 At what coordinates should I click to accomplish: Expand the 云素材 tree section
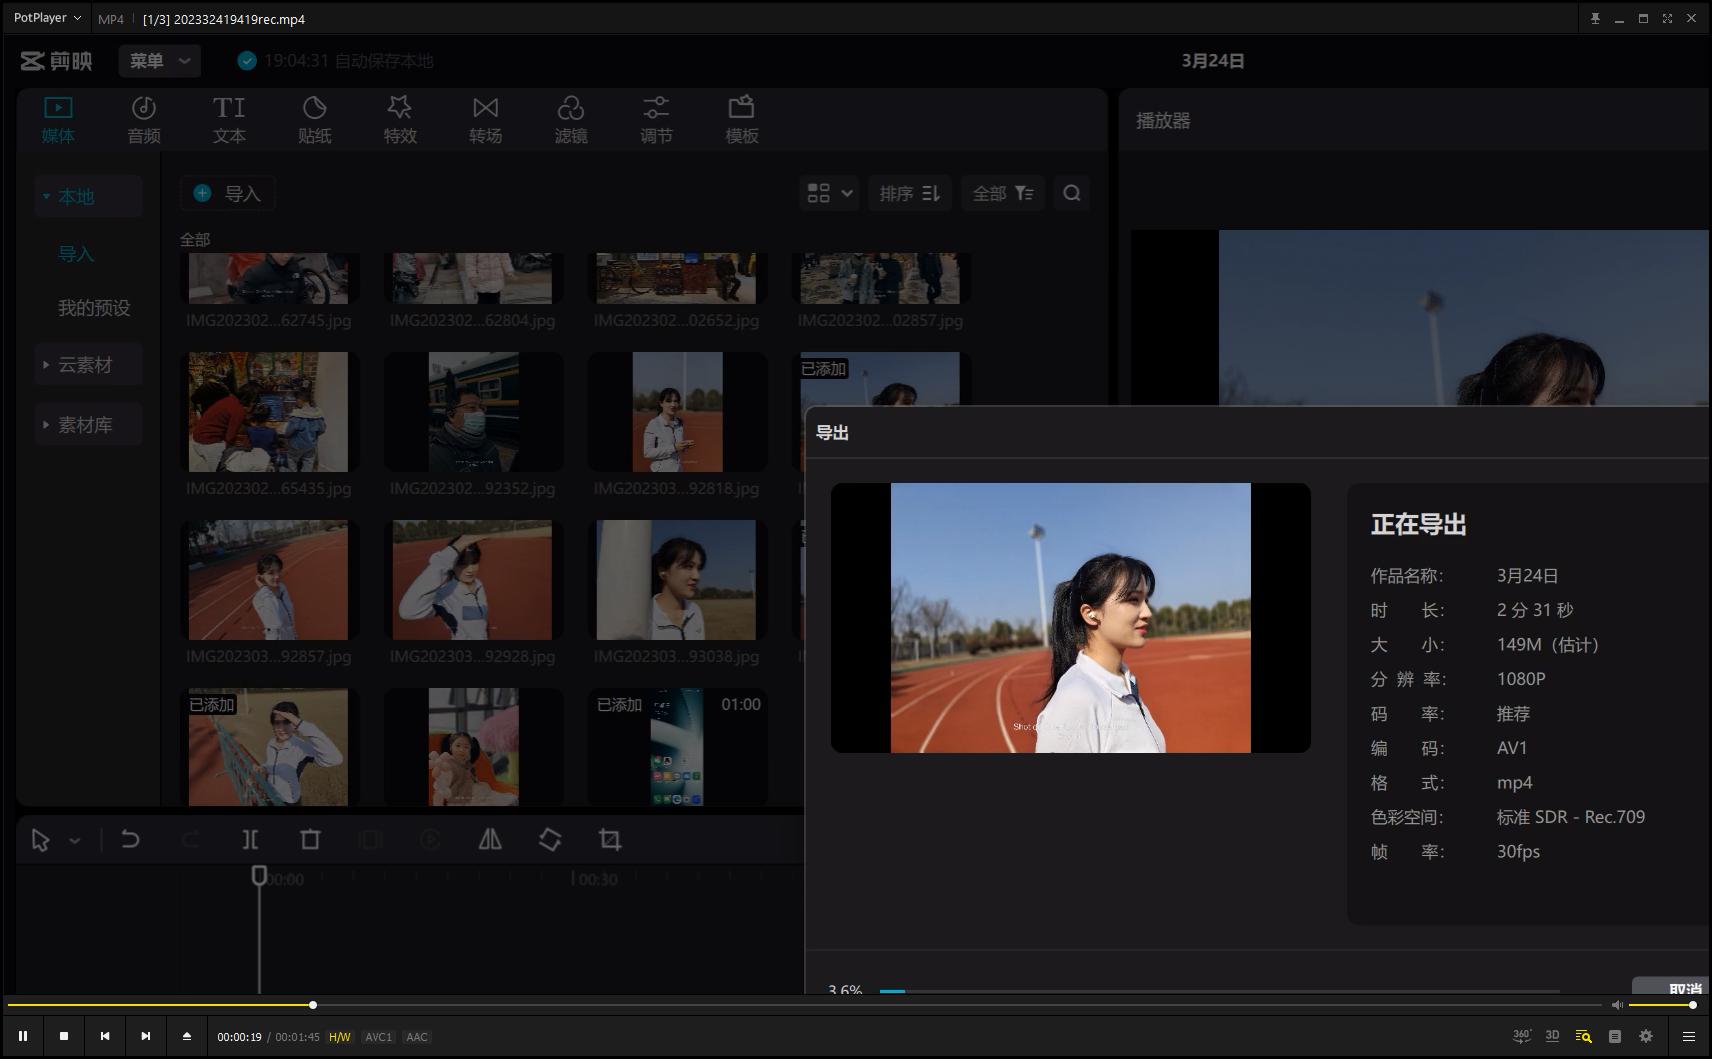pos(85,365)
